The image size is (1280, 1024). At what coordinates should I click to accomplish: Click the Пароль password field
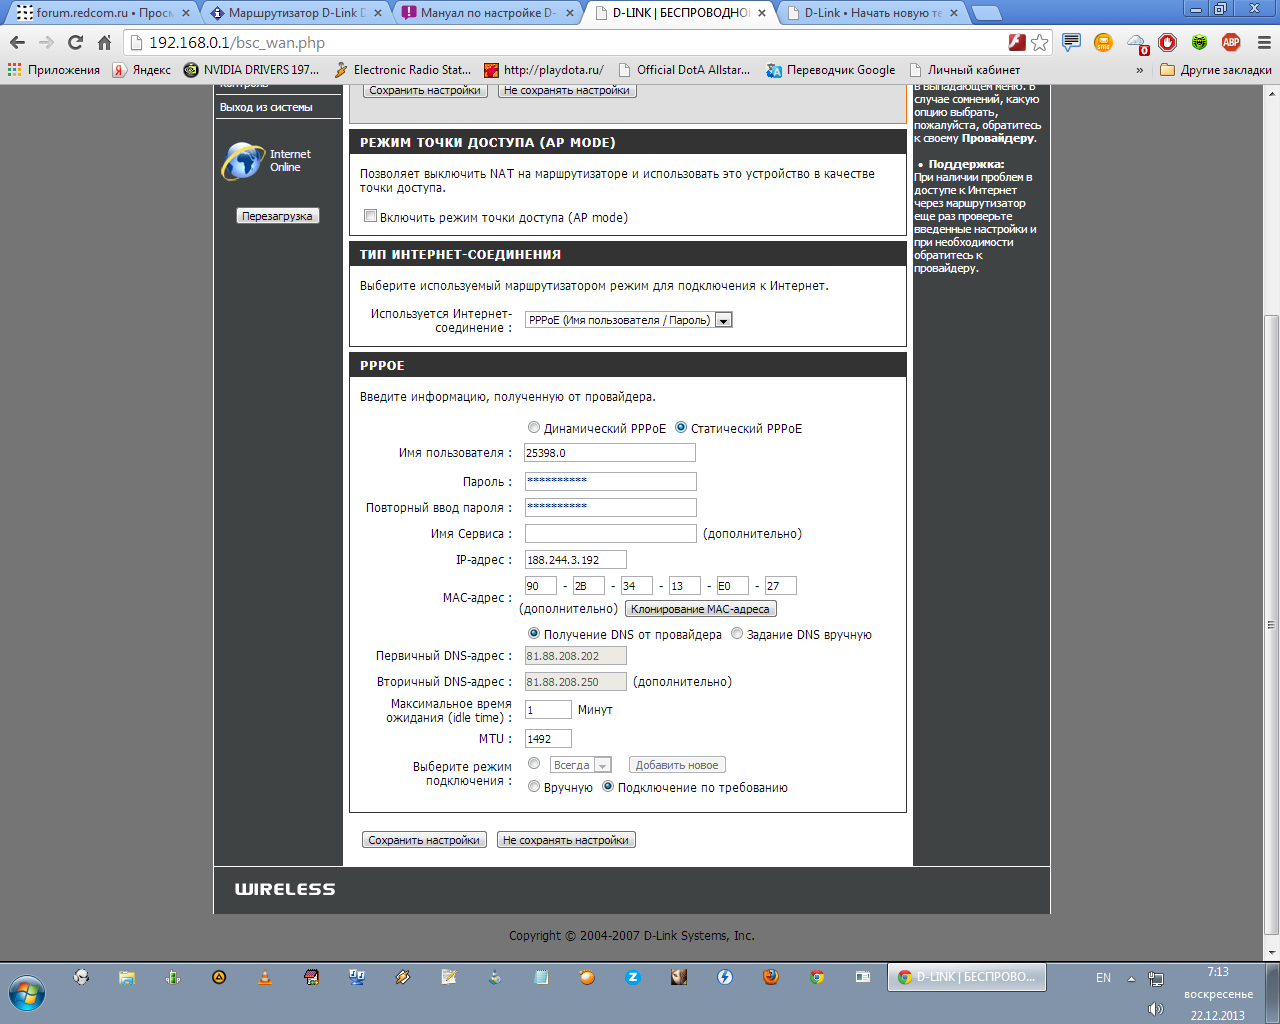click(x=610, y=481)
